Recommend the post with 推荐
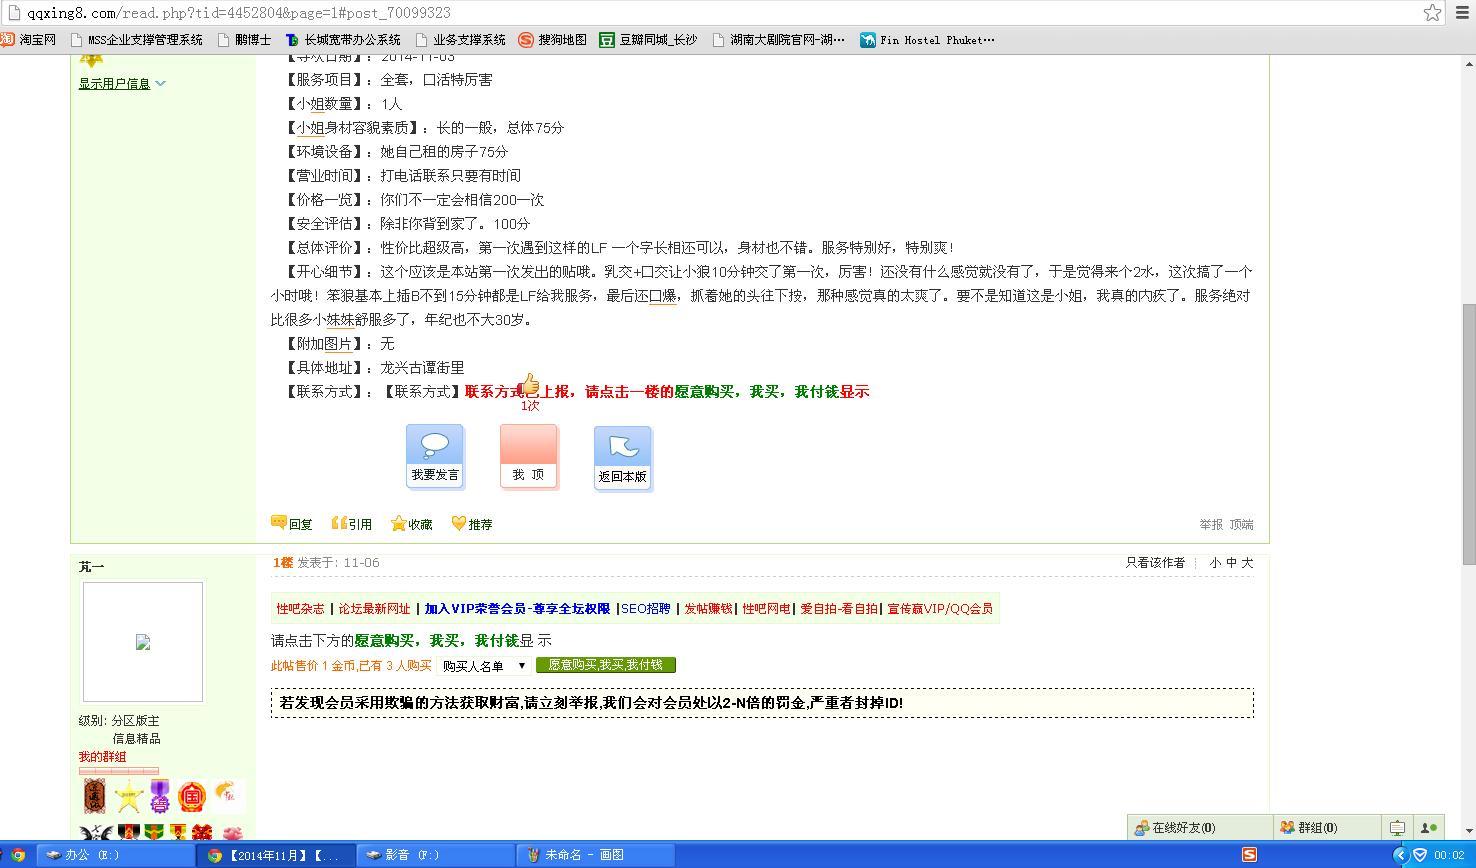The height and width of the screenshot is (868, 1476). pos(472,524)
